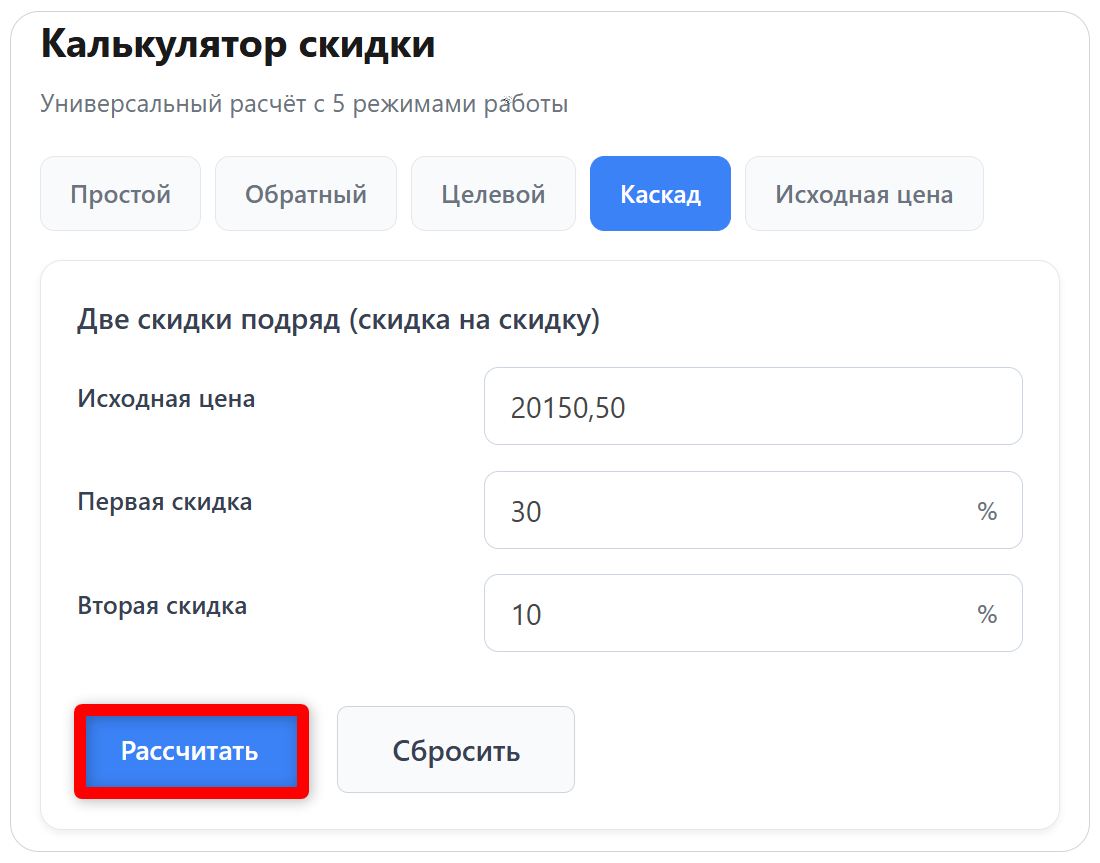Screen dimensions: 1100x863
Task: Click the Первая скидка label text
Action: 162,501
